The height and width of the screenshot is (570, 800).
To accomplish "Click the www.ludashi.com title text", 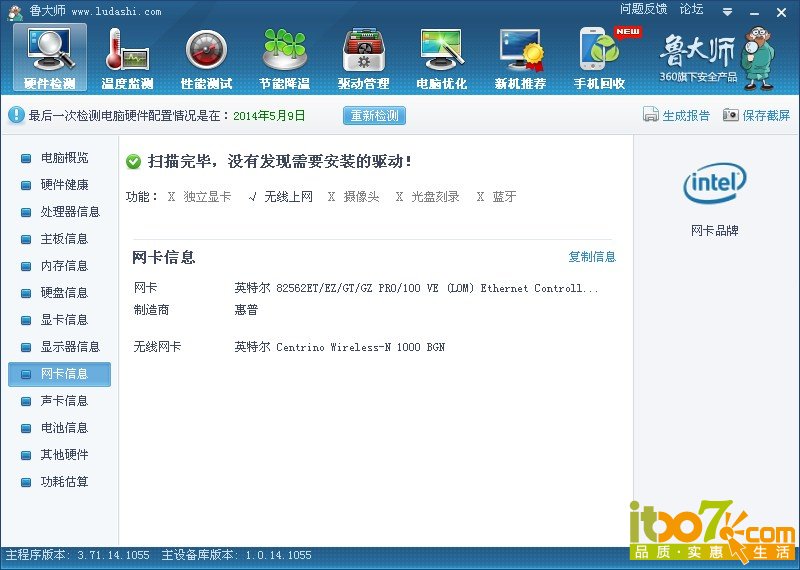I will click(x=116, y=11).
